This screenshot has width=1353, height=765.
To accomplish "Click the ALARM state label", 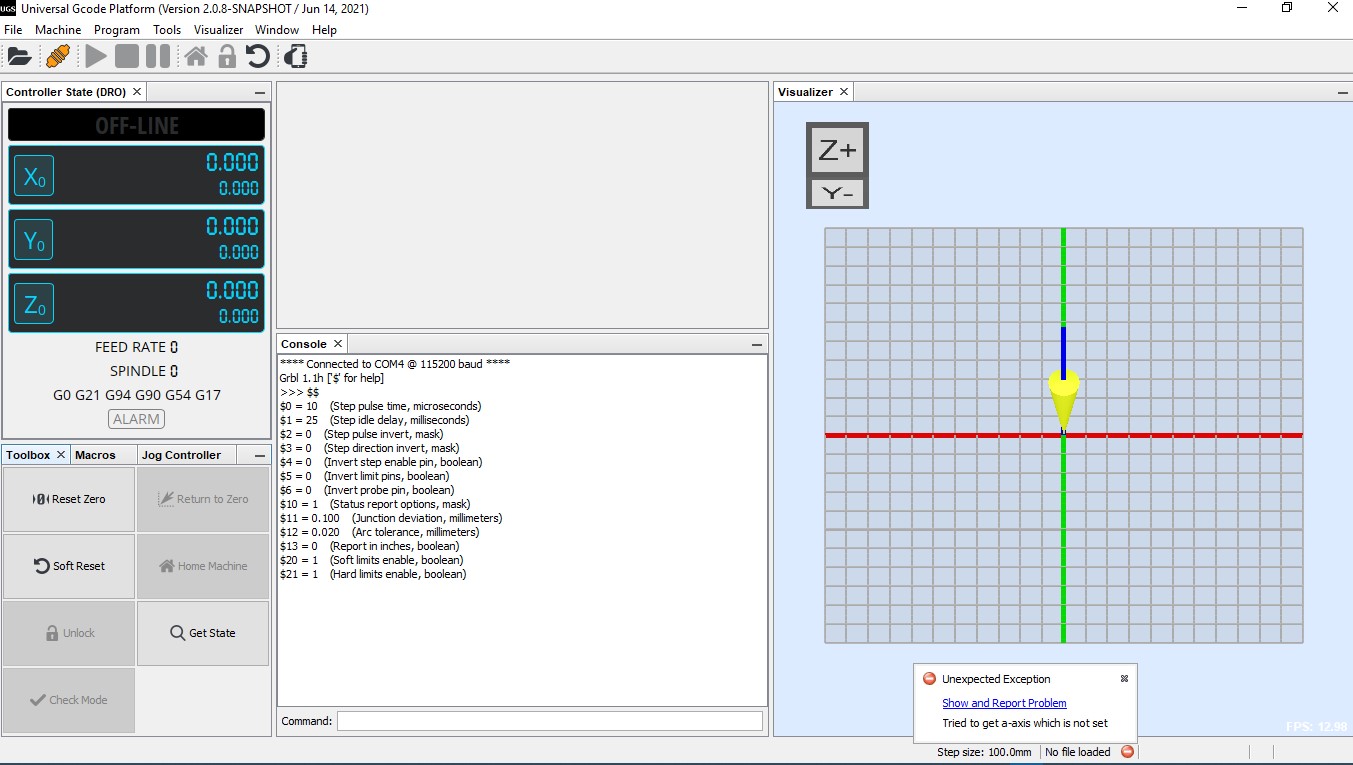I will [137, 419].
